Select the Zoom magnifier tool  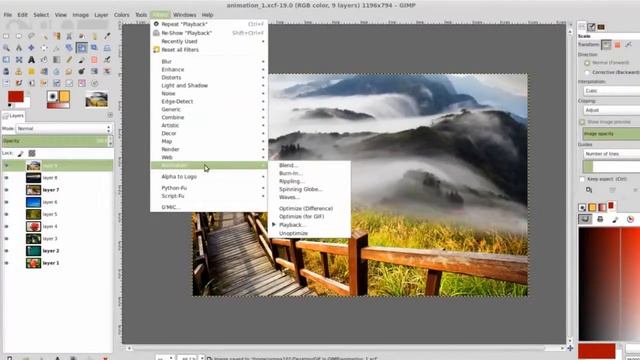[6, 48]
